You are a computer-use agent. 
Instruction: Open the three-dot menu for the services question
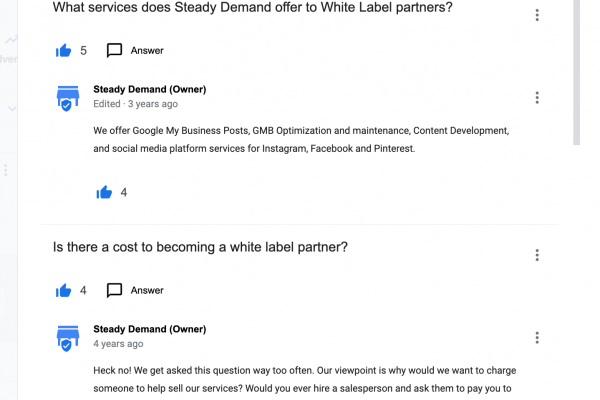coord(537,15)
